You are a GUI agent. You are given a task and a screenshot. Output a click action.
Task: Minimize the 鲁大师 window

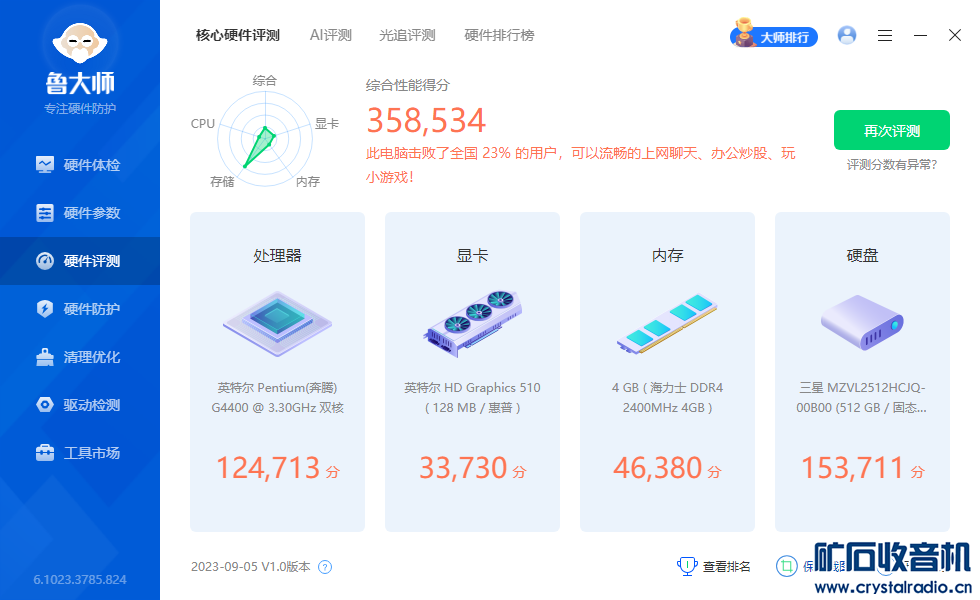[920, 36]
